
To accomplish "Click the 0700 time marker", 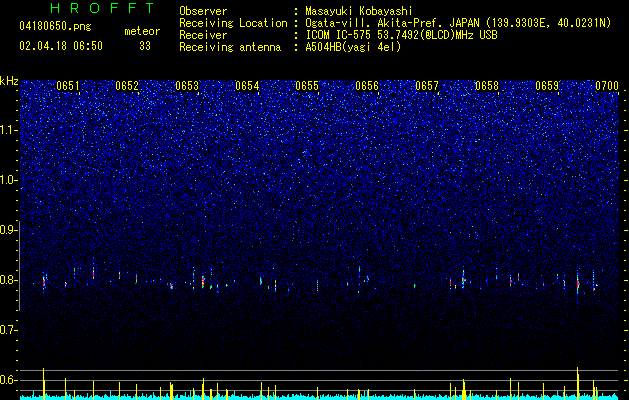I will (607, 86).
